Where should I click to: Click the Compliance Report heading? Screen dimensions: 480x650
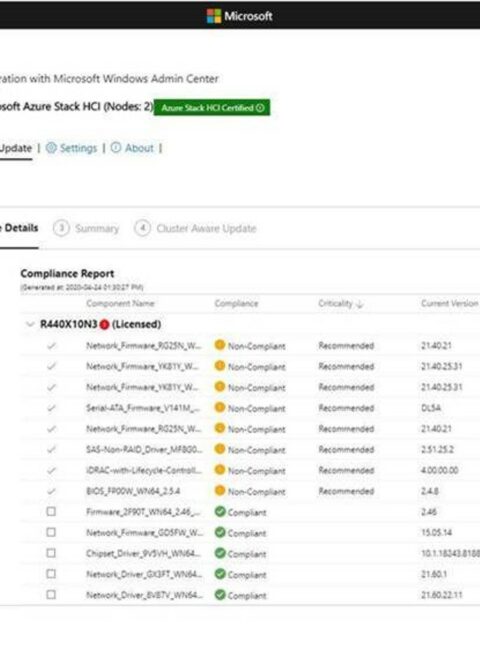67,274
